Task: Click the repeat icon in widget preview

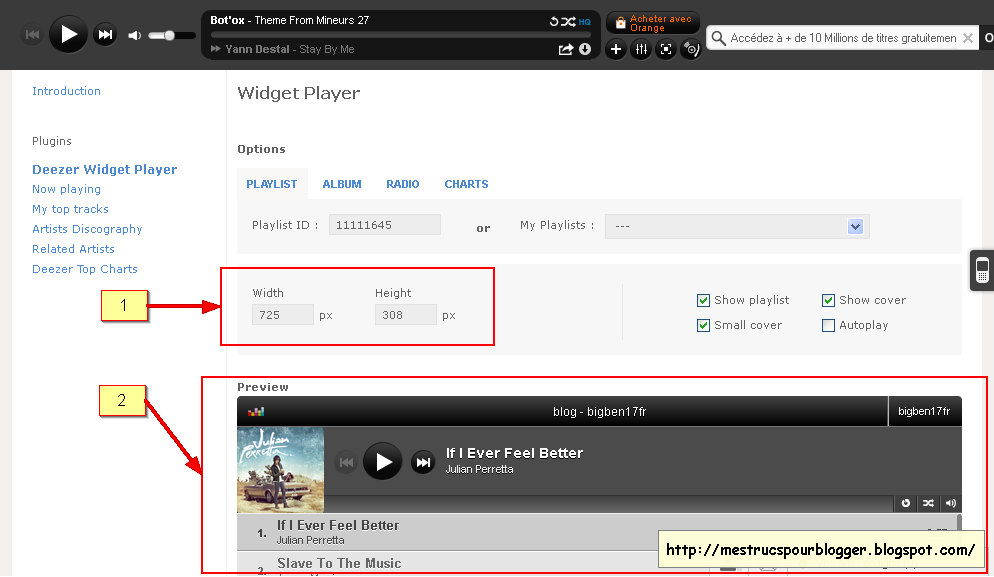Action: pos(906,503)
